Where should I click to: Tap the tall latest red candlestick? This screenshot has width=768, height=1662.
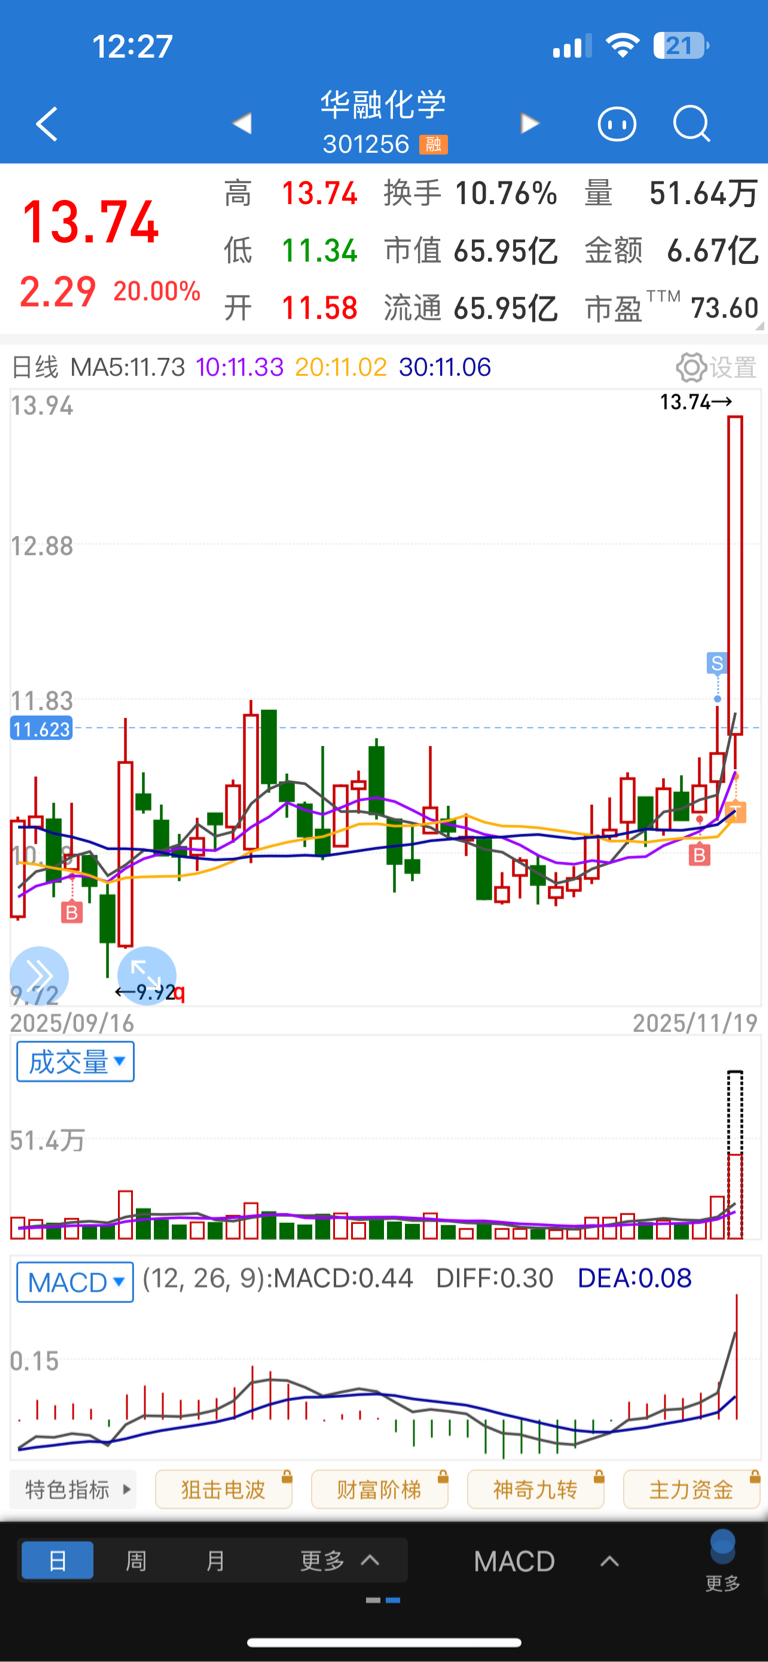click(x=735, y=575)
